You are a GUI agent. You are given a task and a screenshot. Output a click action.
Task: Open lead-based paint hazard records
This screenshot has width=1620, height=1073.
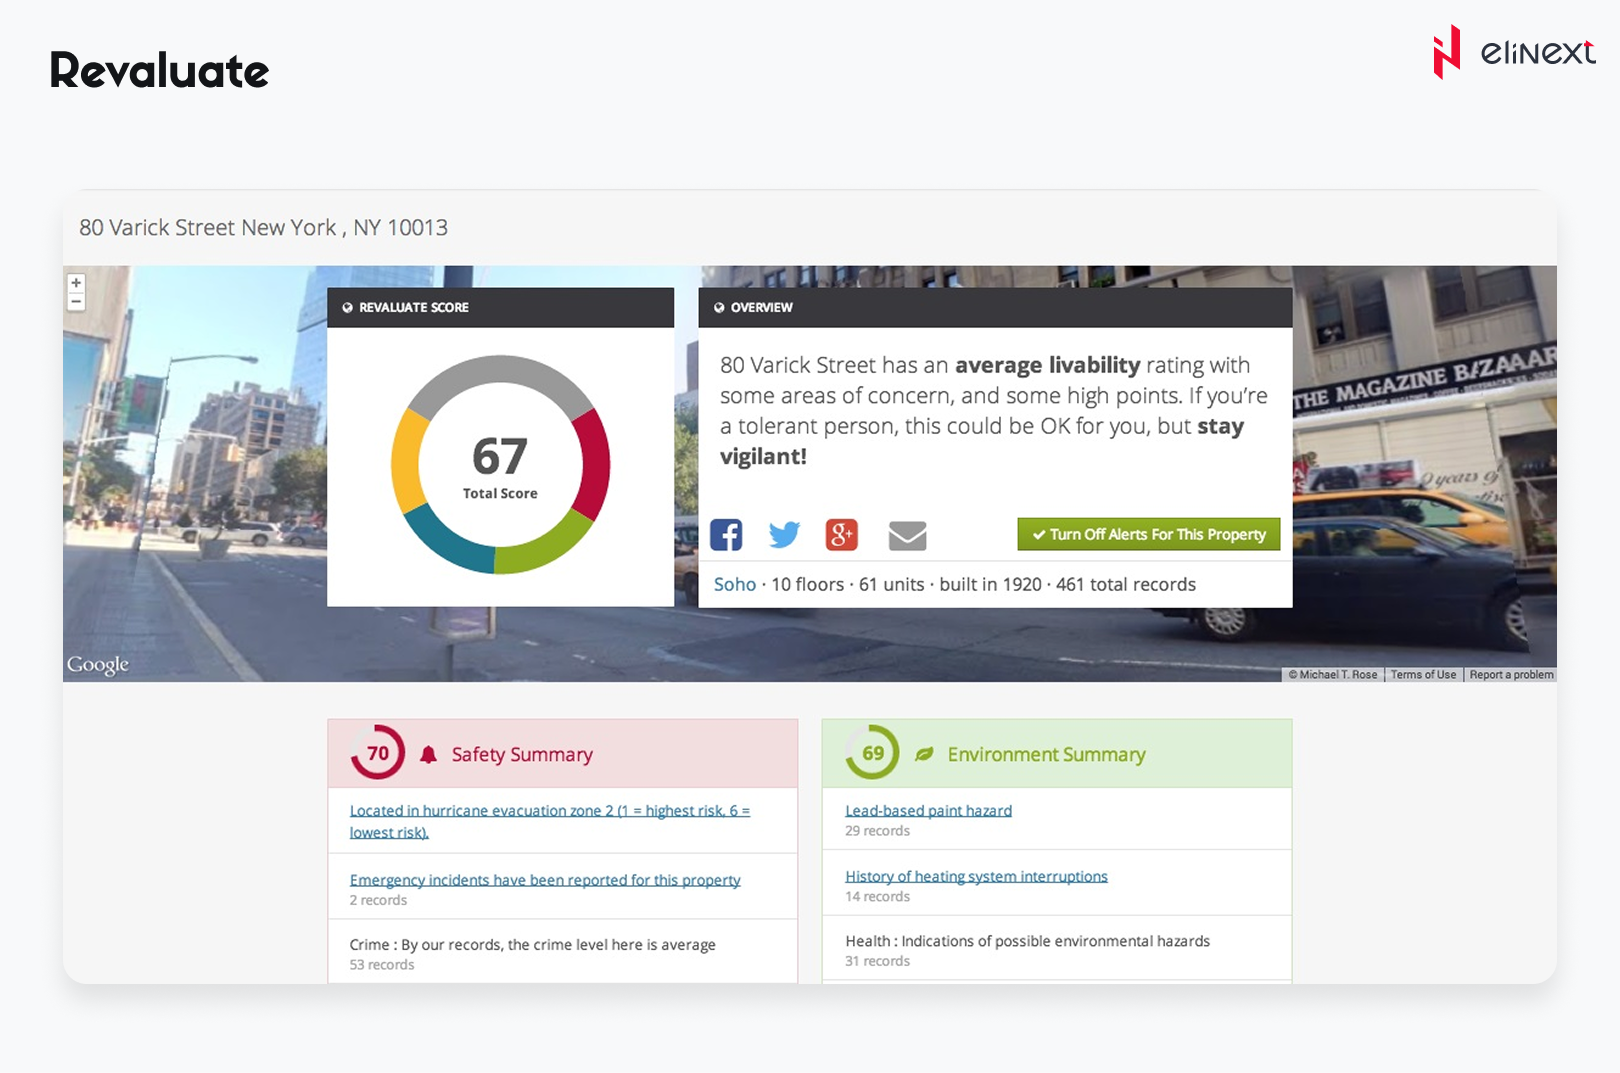pyautogui.click(x=928, y=811)
